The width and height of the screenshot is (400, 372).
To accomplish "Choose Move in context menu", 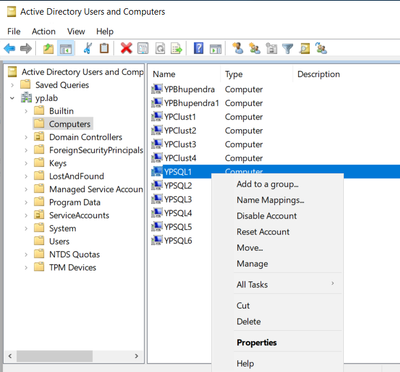I will 277,248.
